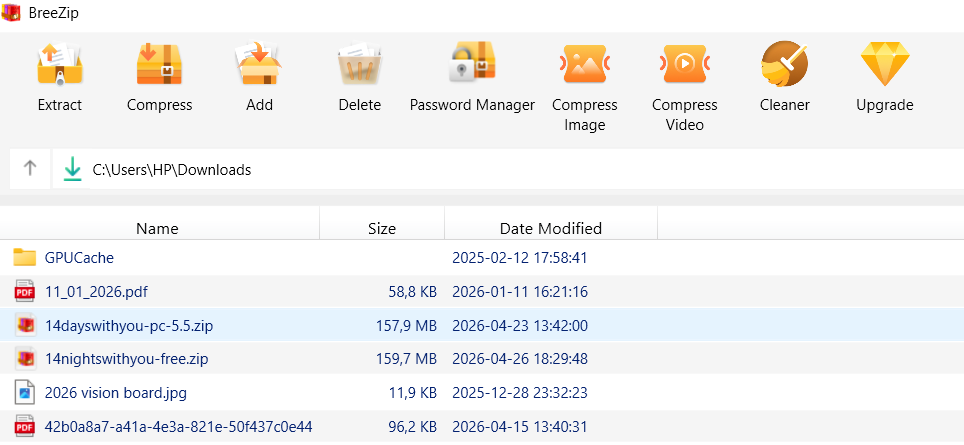Click the Upgrade diamond icon
Viewport: 964px width, 445px height.
point(885,66)
